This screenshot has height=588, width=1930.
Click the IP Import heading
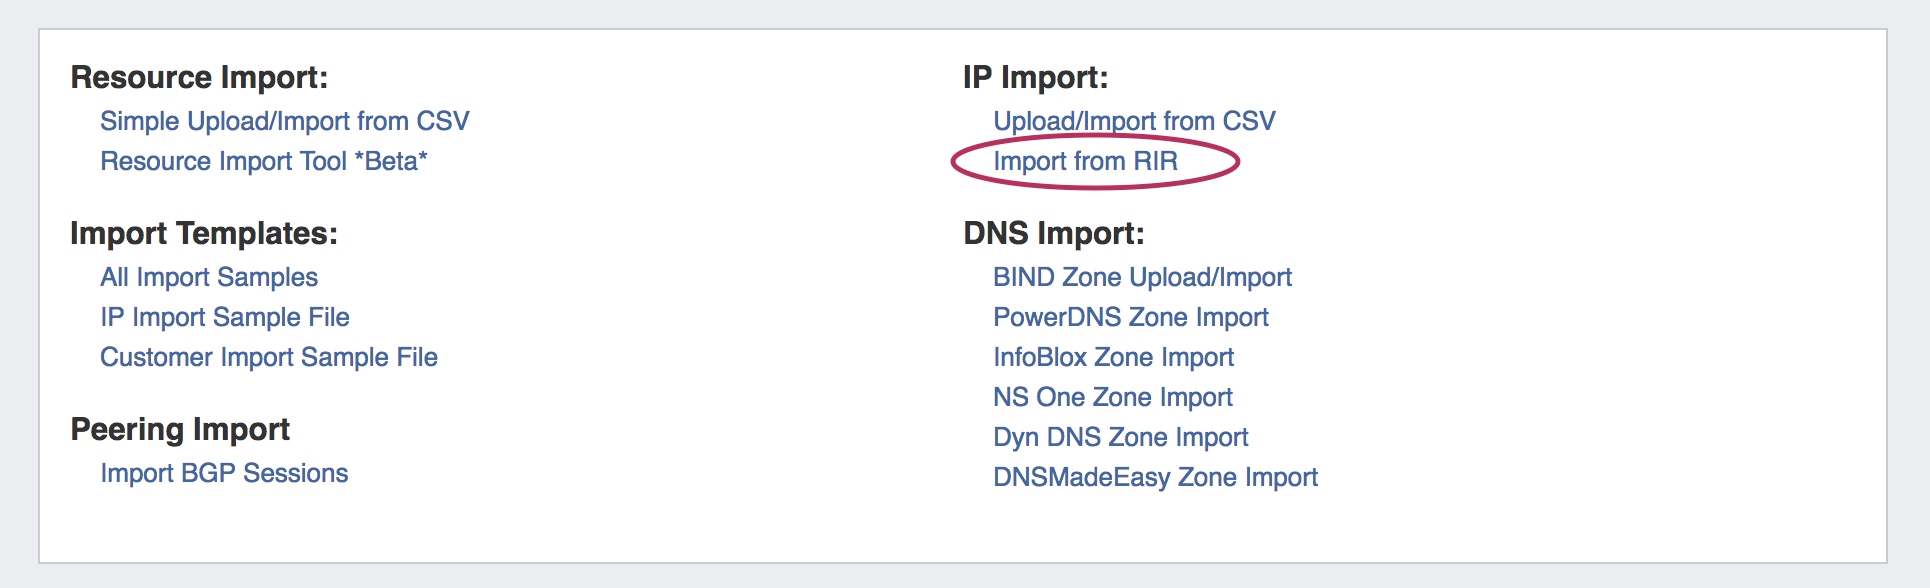pos(1035,77)
